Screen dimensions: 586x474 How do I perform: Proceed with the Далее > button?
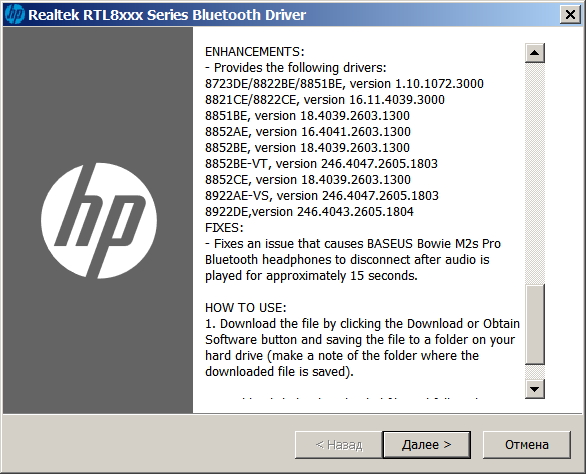[x=426, y=445]
